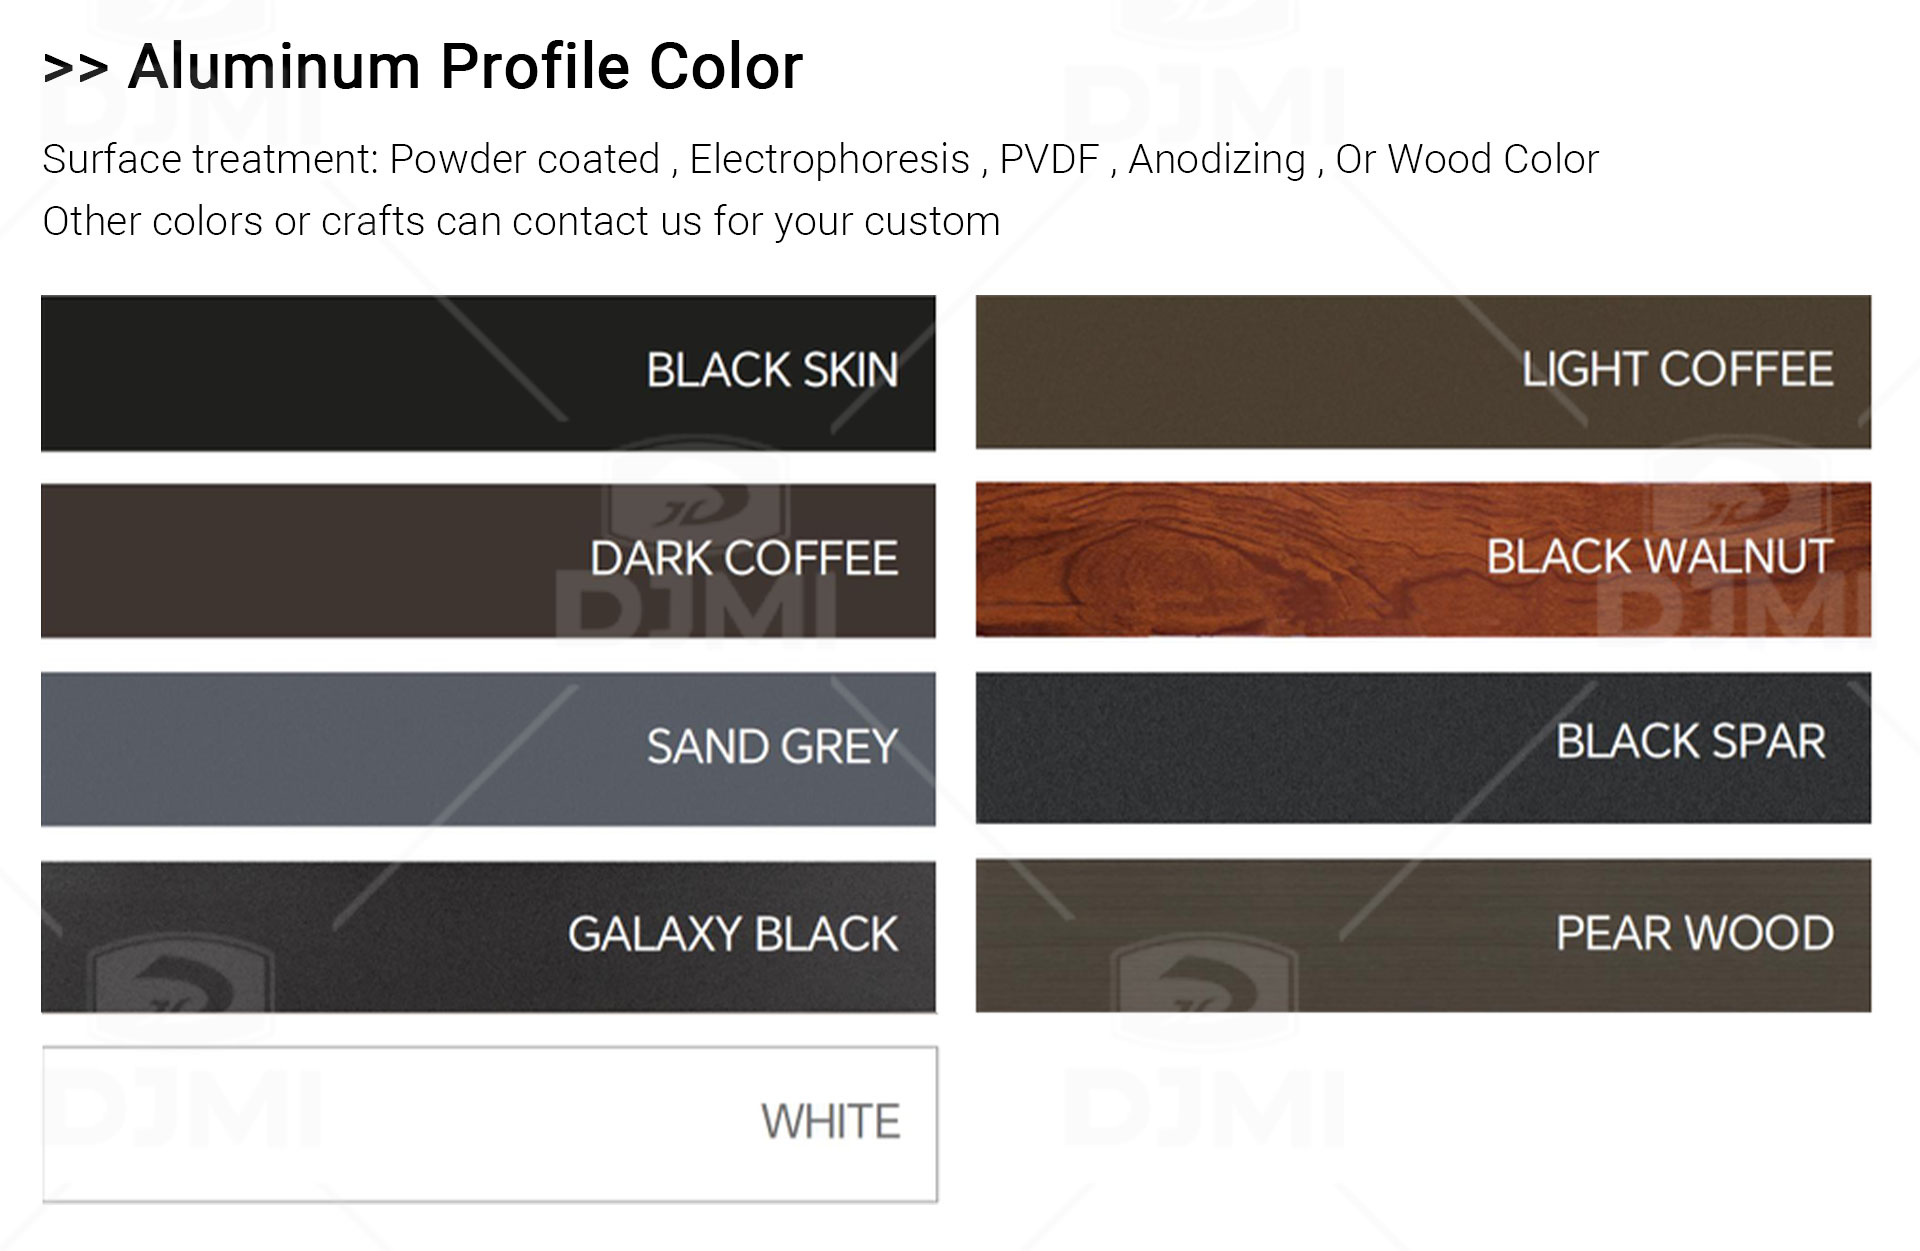The width and height of the screenshot is (1920, 1251).
Task: Click the GALAXY BLACK label text
Action: pyautogui.click(x=733, y=934)
